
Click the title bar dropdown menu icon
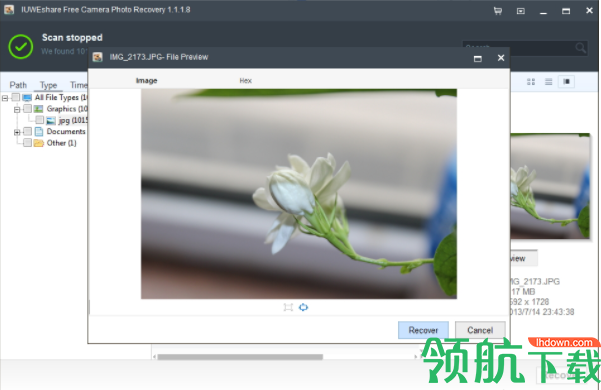[x=521, y=11]
